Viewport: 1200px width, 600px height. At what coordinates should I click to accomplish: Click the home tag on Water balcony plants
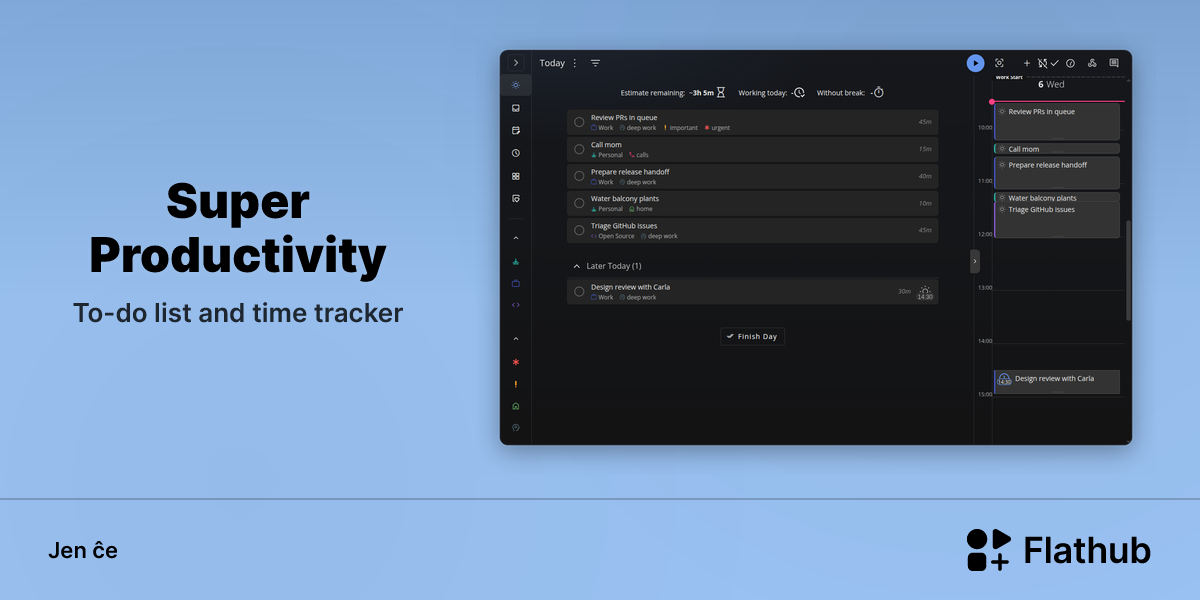coord(640,209)
